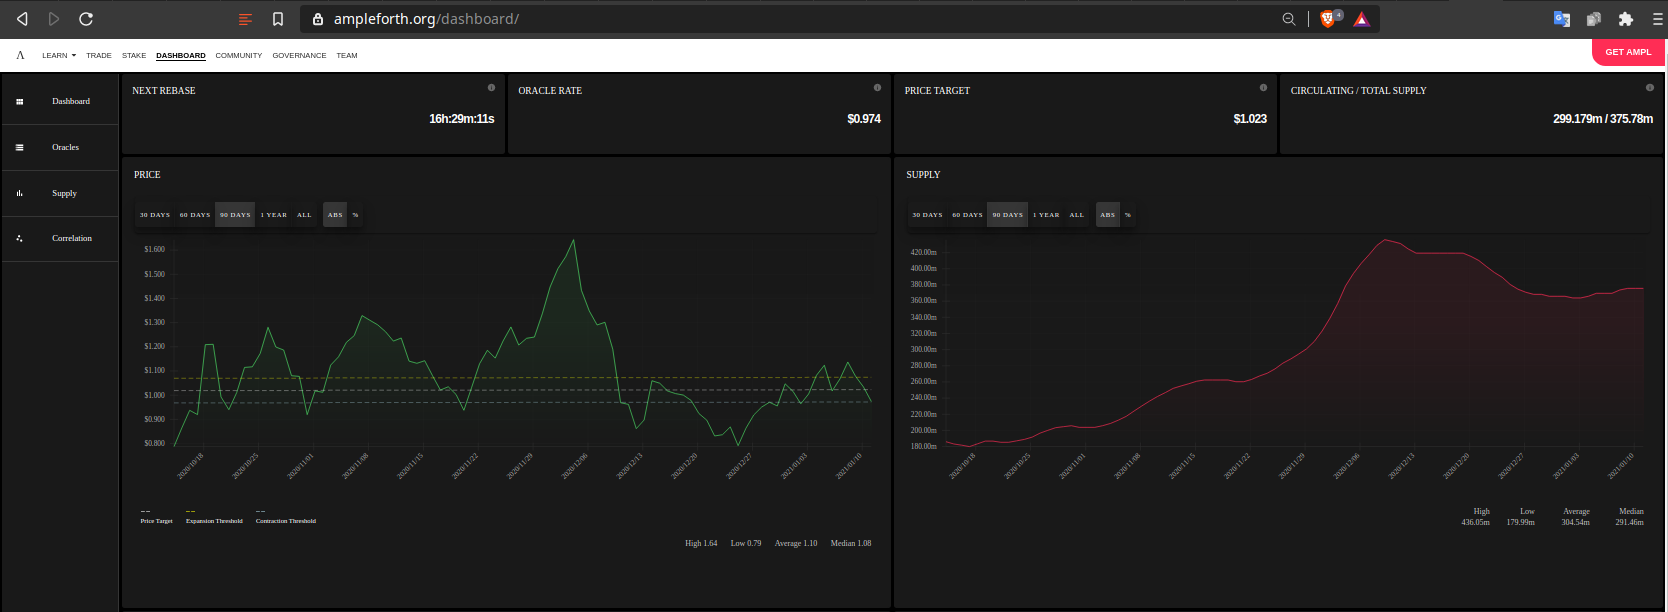The image size is (1668, 612).
Task: Click the bookmark icon in toolbar
Action: tap(278, 19)
